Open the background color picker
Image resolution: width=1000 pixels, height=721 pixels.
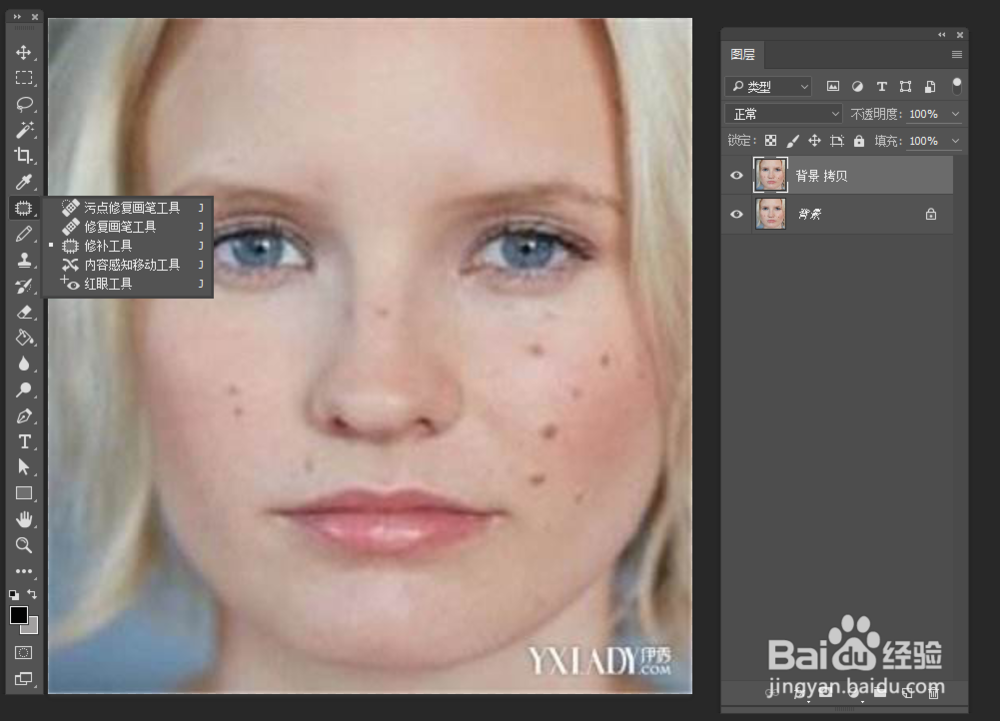[x=33, y=628]
